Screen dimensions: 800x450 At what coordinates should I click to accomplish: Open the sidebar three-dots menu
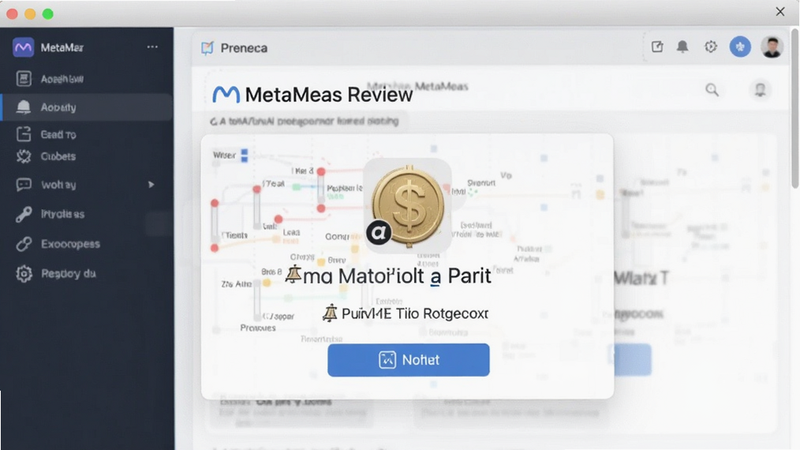click(x=152, y=47)
